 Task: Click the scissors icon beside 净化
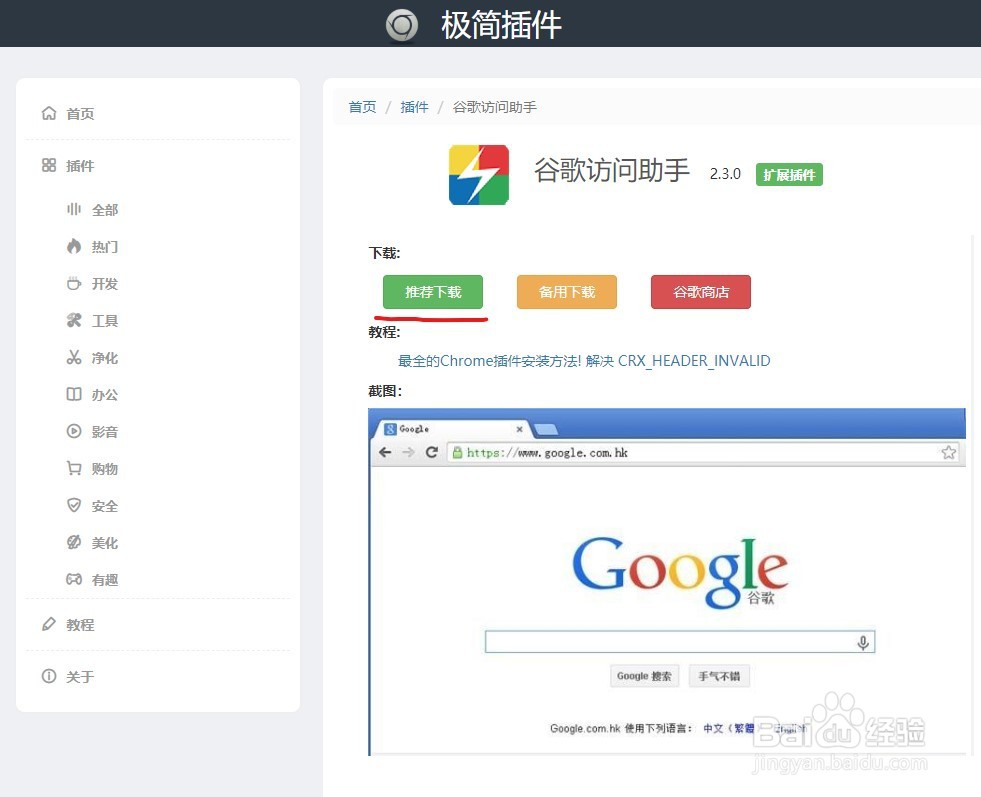(x=74, y=357)
